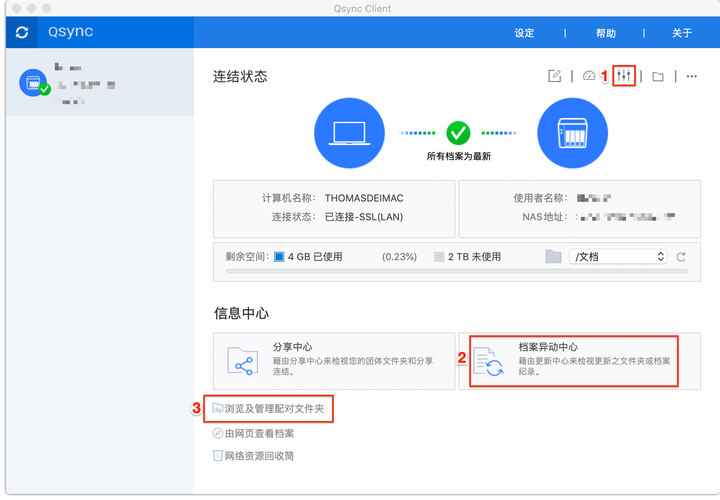720x500 pixels.
Task: Click the network recycle bin icon
Action: 218,455
